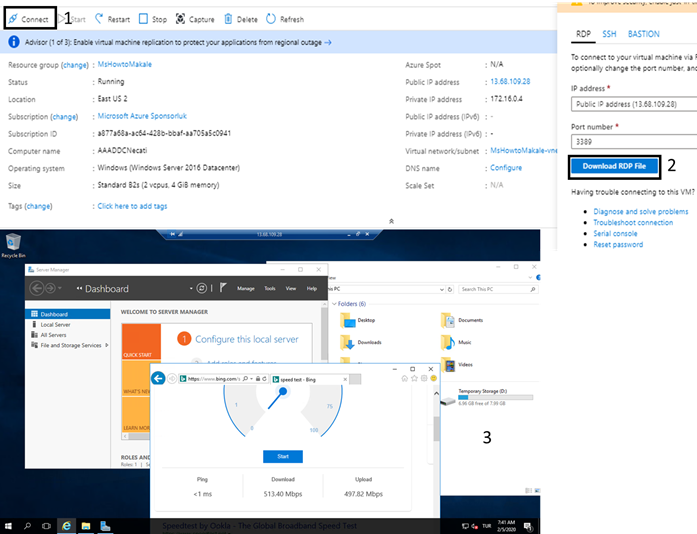Click the Search This PC box
The image size is (697, 534).
[x=498, y=289]
